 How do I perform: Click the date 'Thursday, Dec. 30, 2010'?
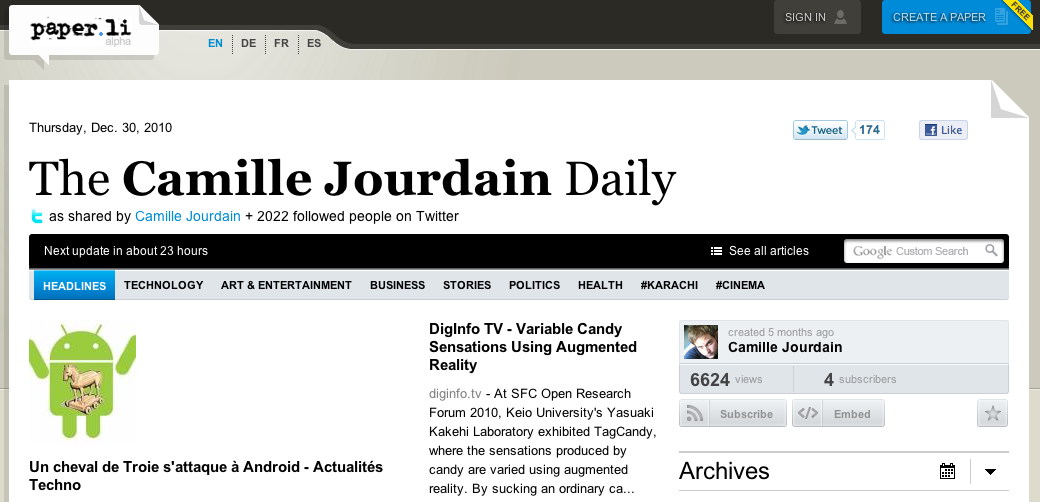tap(101, 127)
